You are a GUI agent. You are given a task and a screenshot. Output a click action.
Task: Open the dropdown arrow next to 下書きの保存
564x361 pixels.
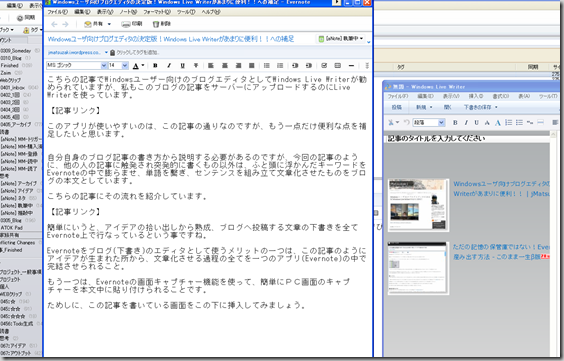pos(496,107)
